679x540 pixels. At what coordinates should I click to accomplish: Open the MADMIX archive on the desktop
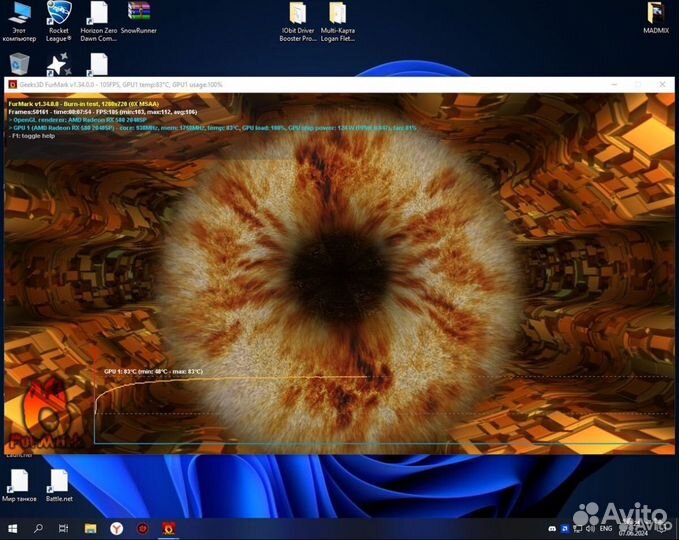pos(655,13)
